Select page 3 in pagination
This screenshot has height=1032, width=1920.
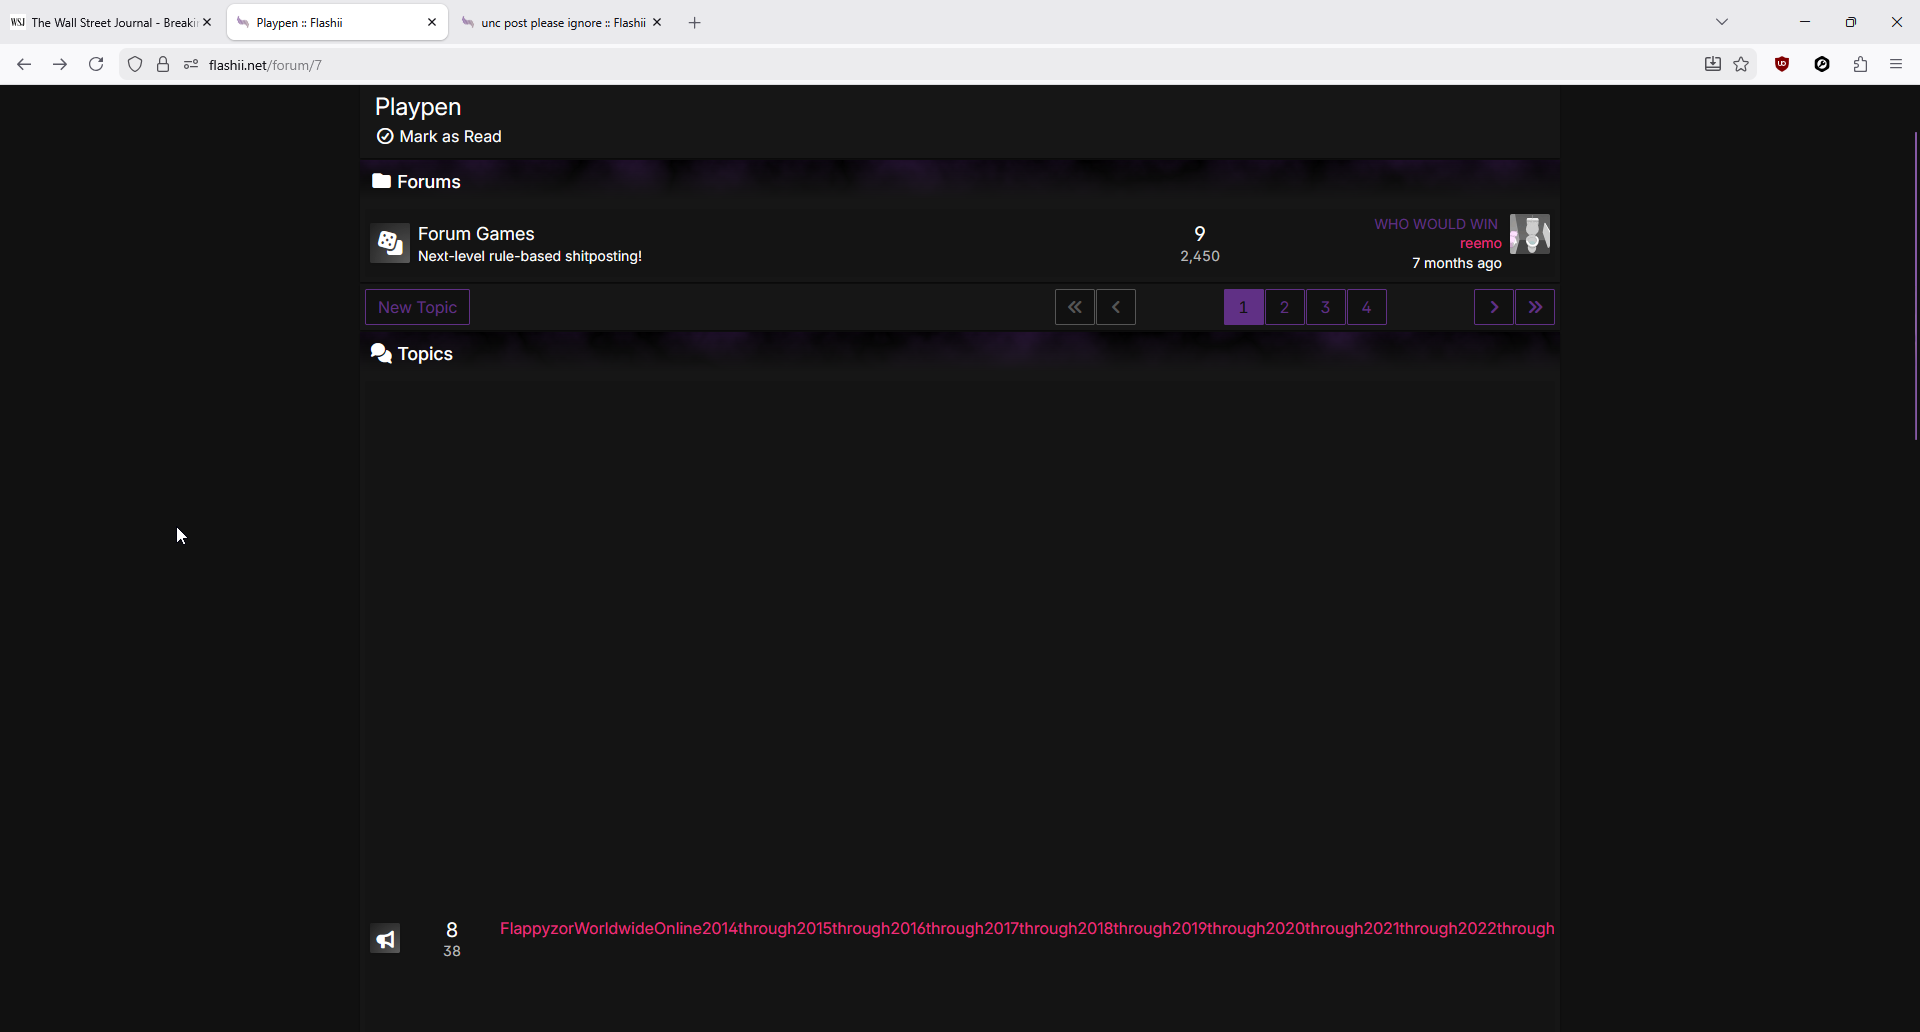click(1325, 307)
